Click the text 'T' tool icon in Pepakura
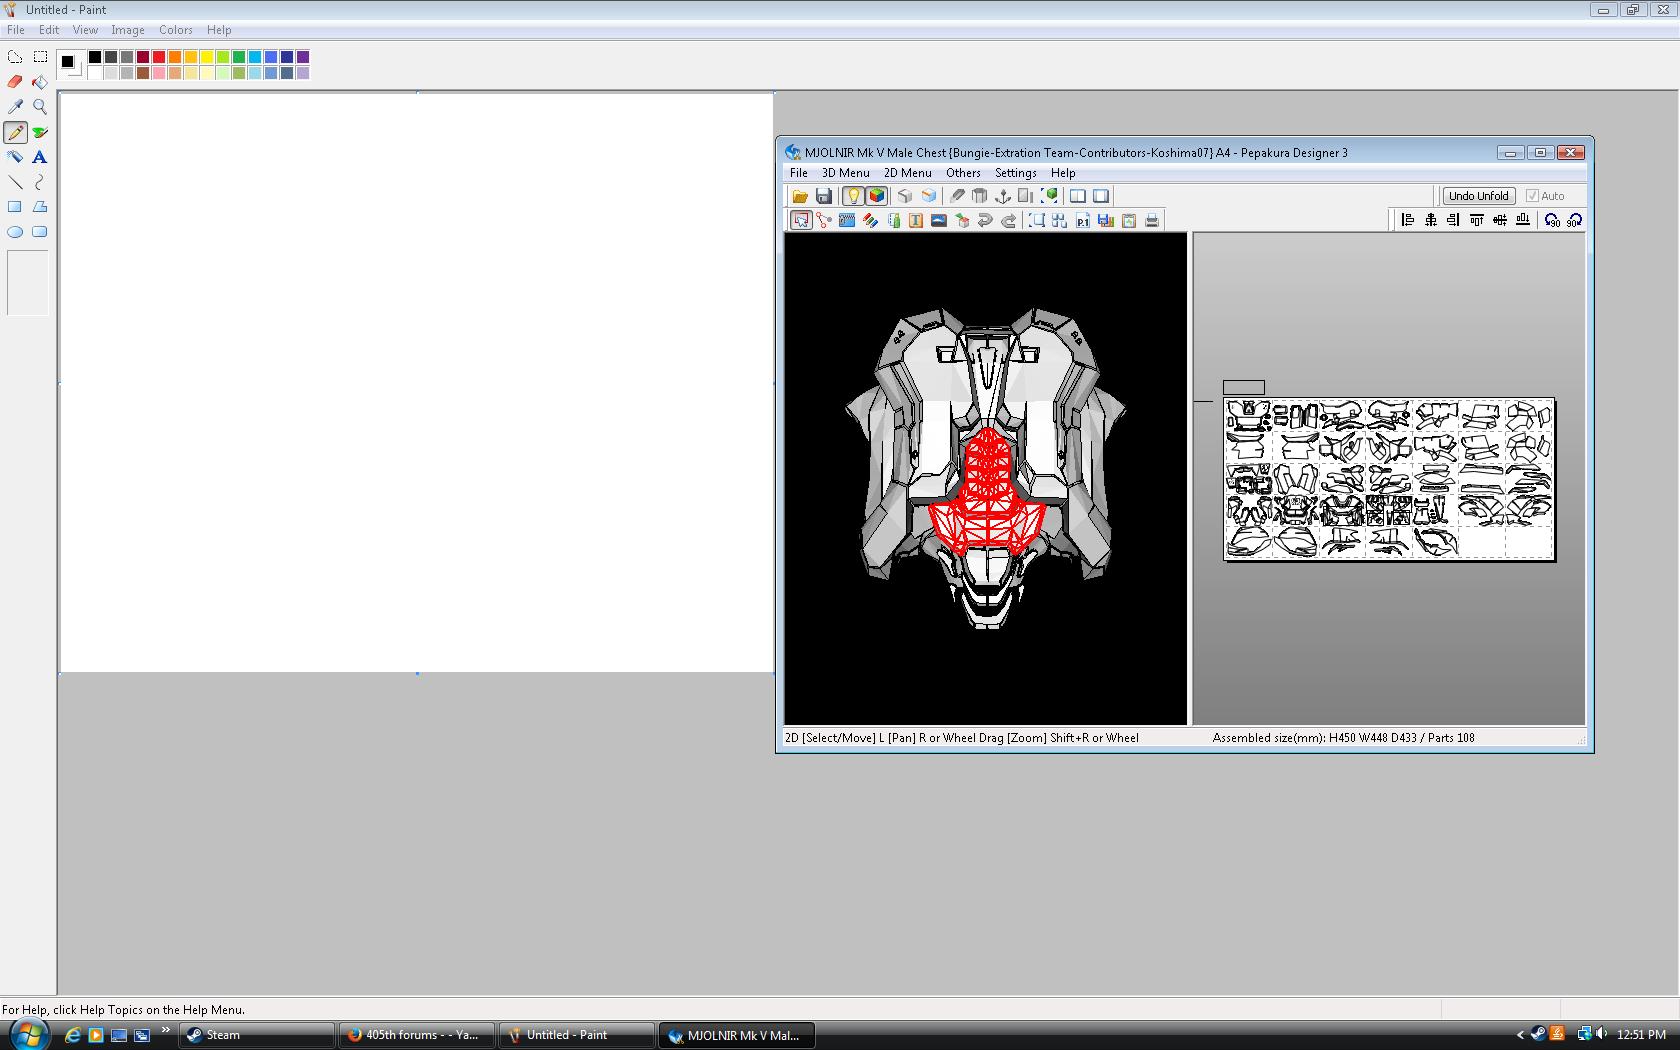This screenshot has height=1050, width=1680. click(916, 220)
